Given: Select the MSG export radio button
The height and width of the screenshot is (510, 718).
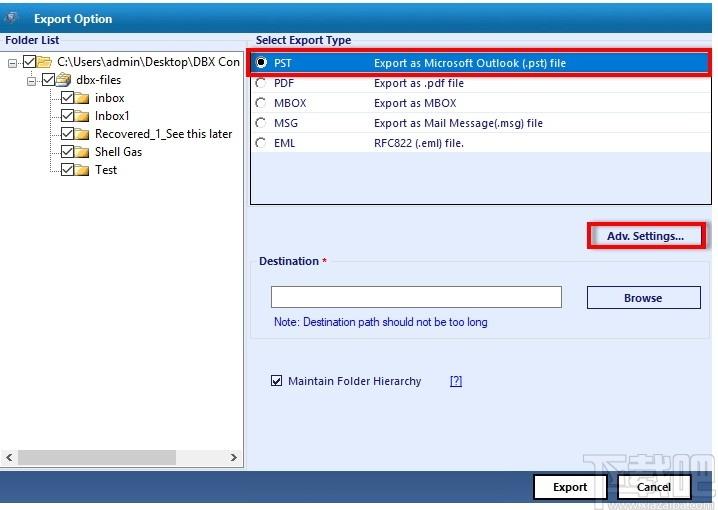Looking at the screenshot, I should [261, 123].
